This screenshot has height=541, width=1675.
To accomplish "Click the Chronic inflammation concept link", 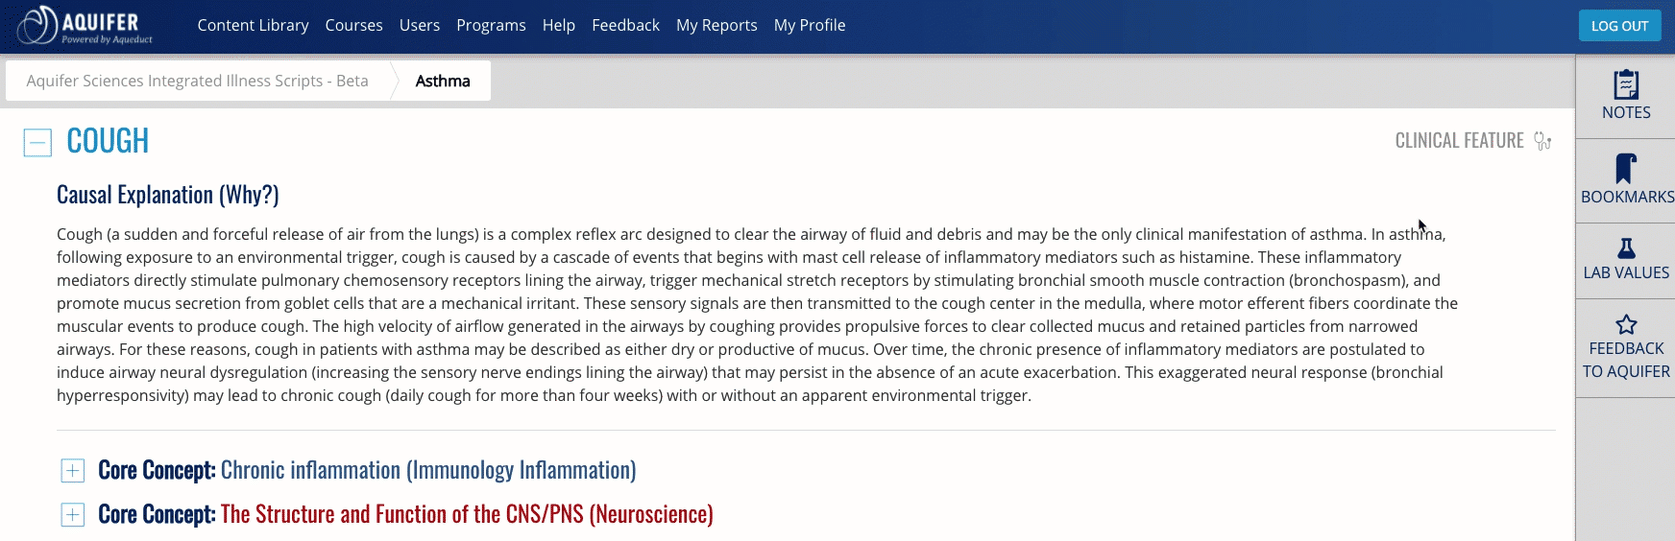I will point(428,470).
